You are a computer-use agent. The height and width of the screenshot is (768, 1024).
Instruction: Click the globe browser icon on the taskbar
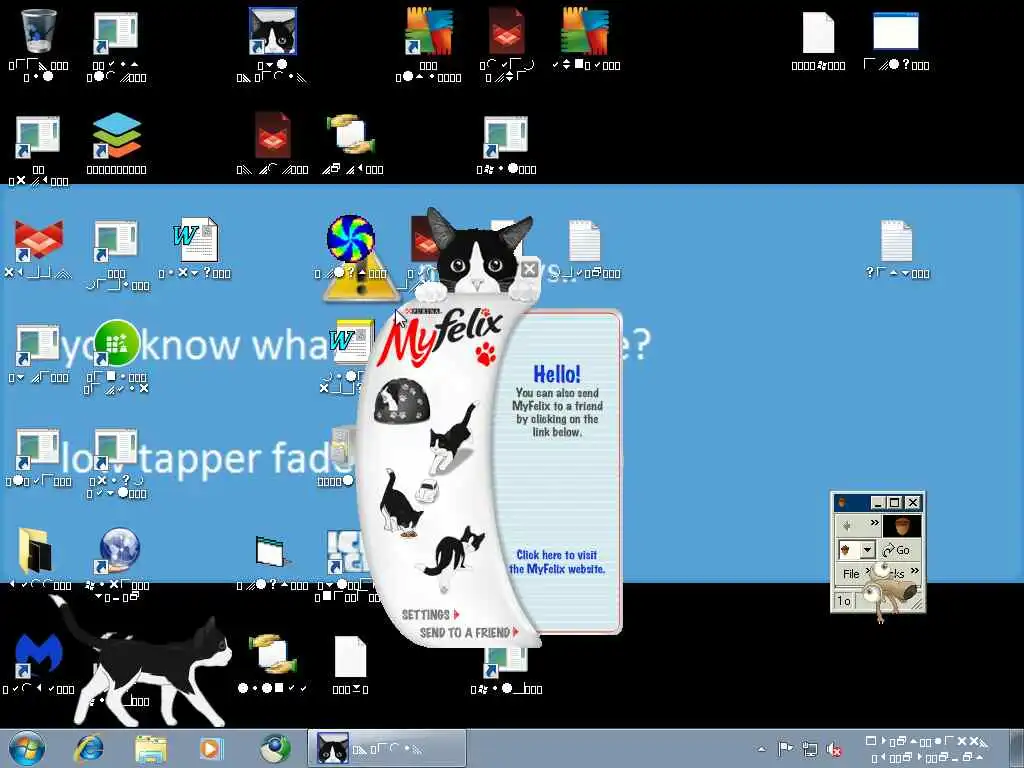(275, 748)
